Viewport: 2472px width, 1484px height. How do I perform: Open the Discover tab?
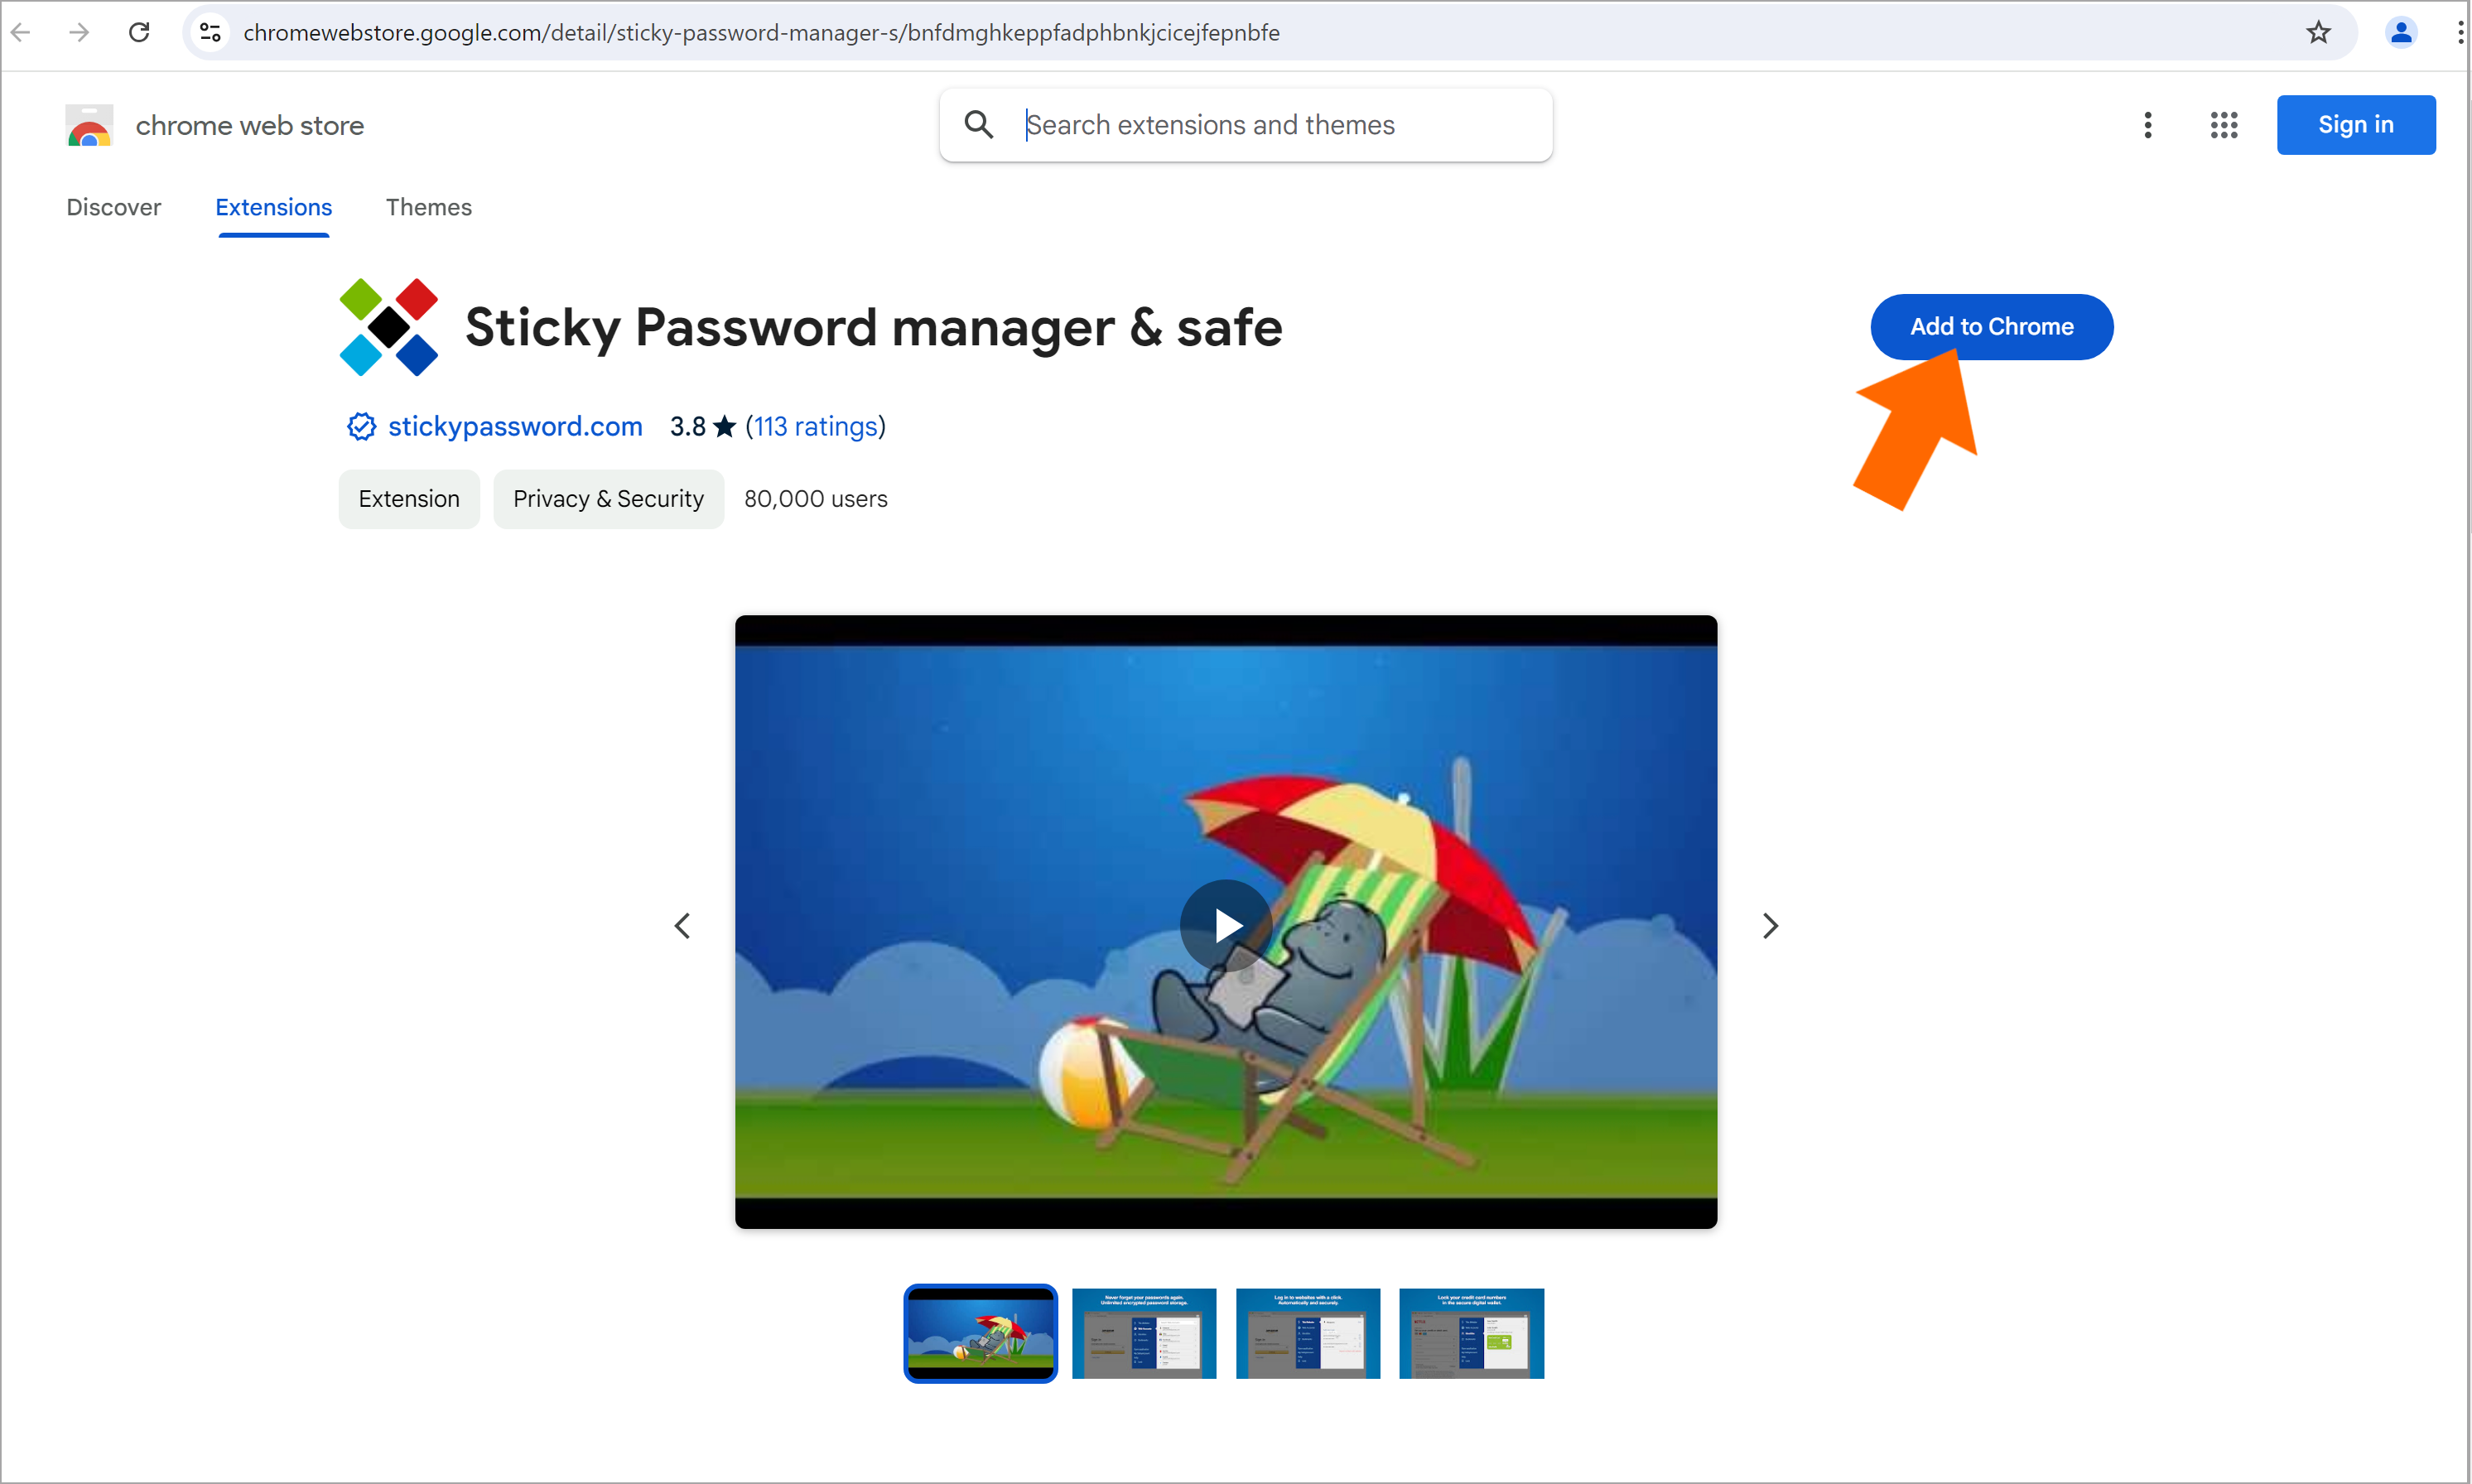(113, 207)
